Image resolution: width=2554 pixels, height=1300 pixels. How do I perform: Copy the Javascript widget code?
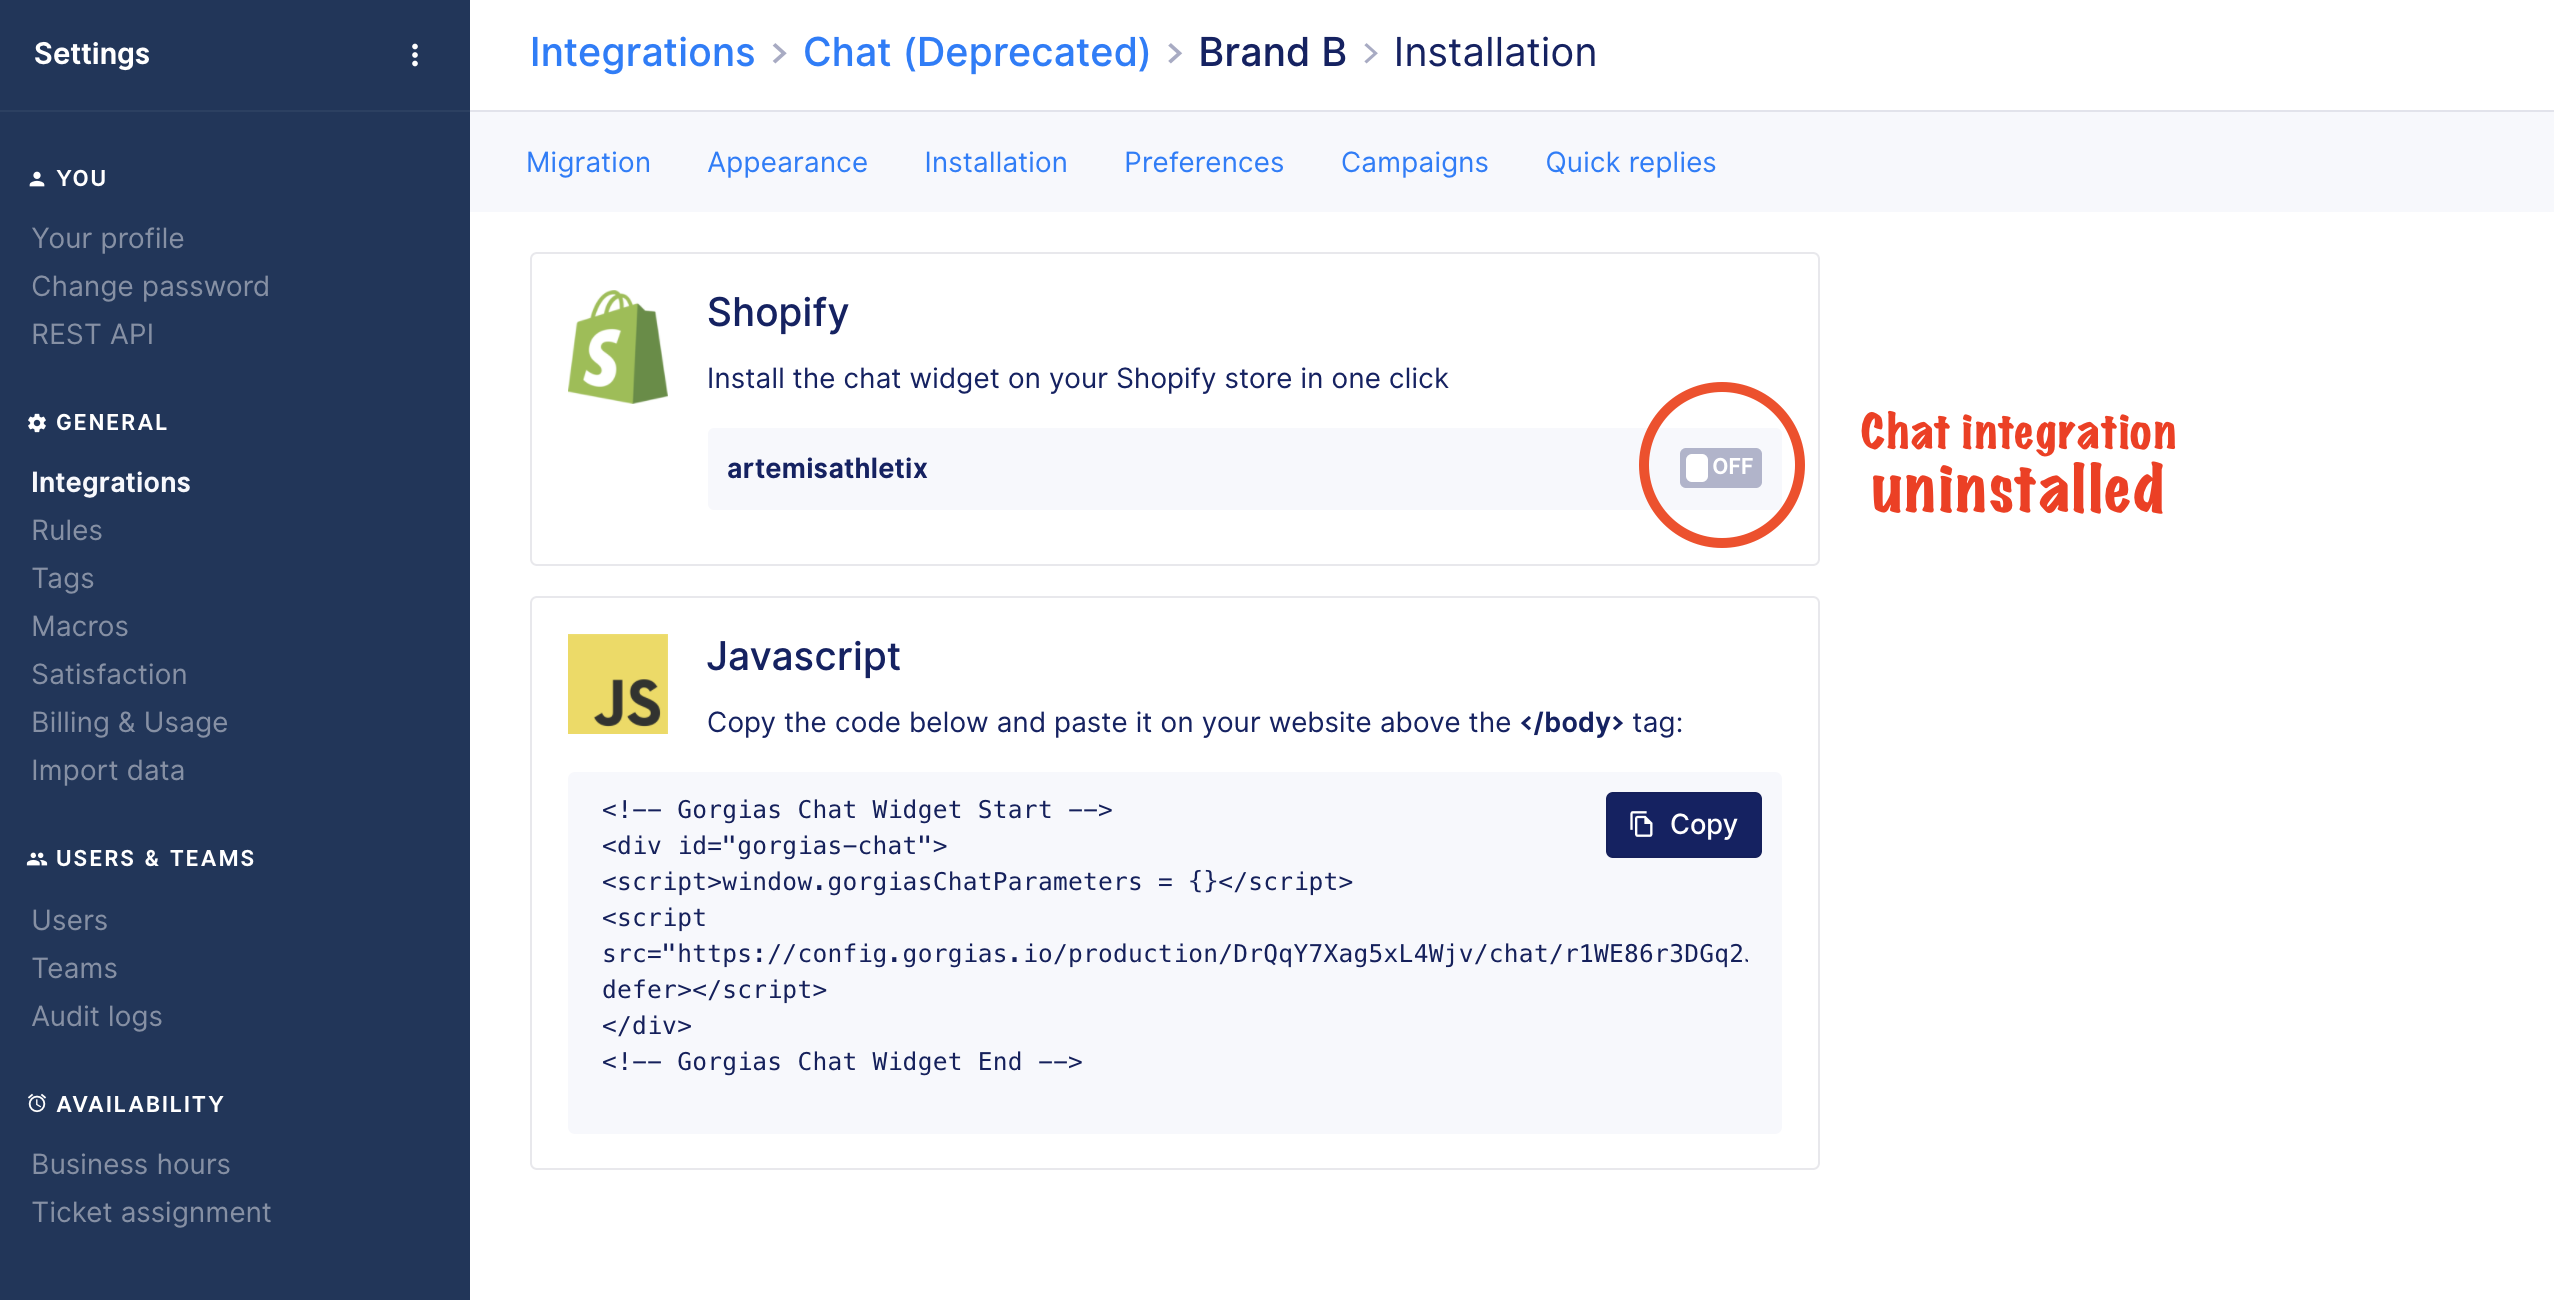pyautogui.click(x=1684, y=825)
